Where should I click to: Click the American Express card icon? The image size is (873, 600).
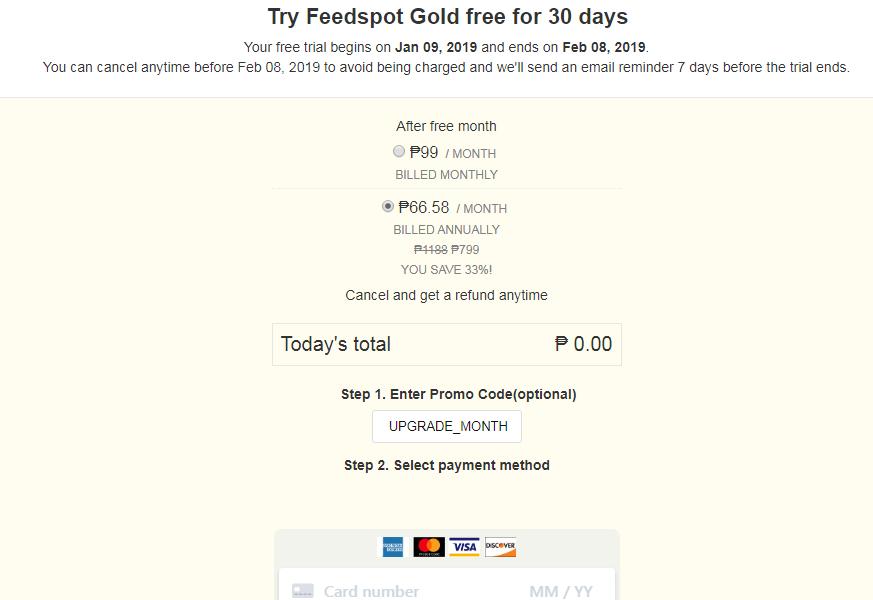(394, 547)
